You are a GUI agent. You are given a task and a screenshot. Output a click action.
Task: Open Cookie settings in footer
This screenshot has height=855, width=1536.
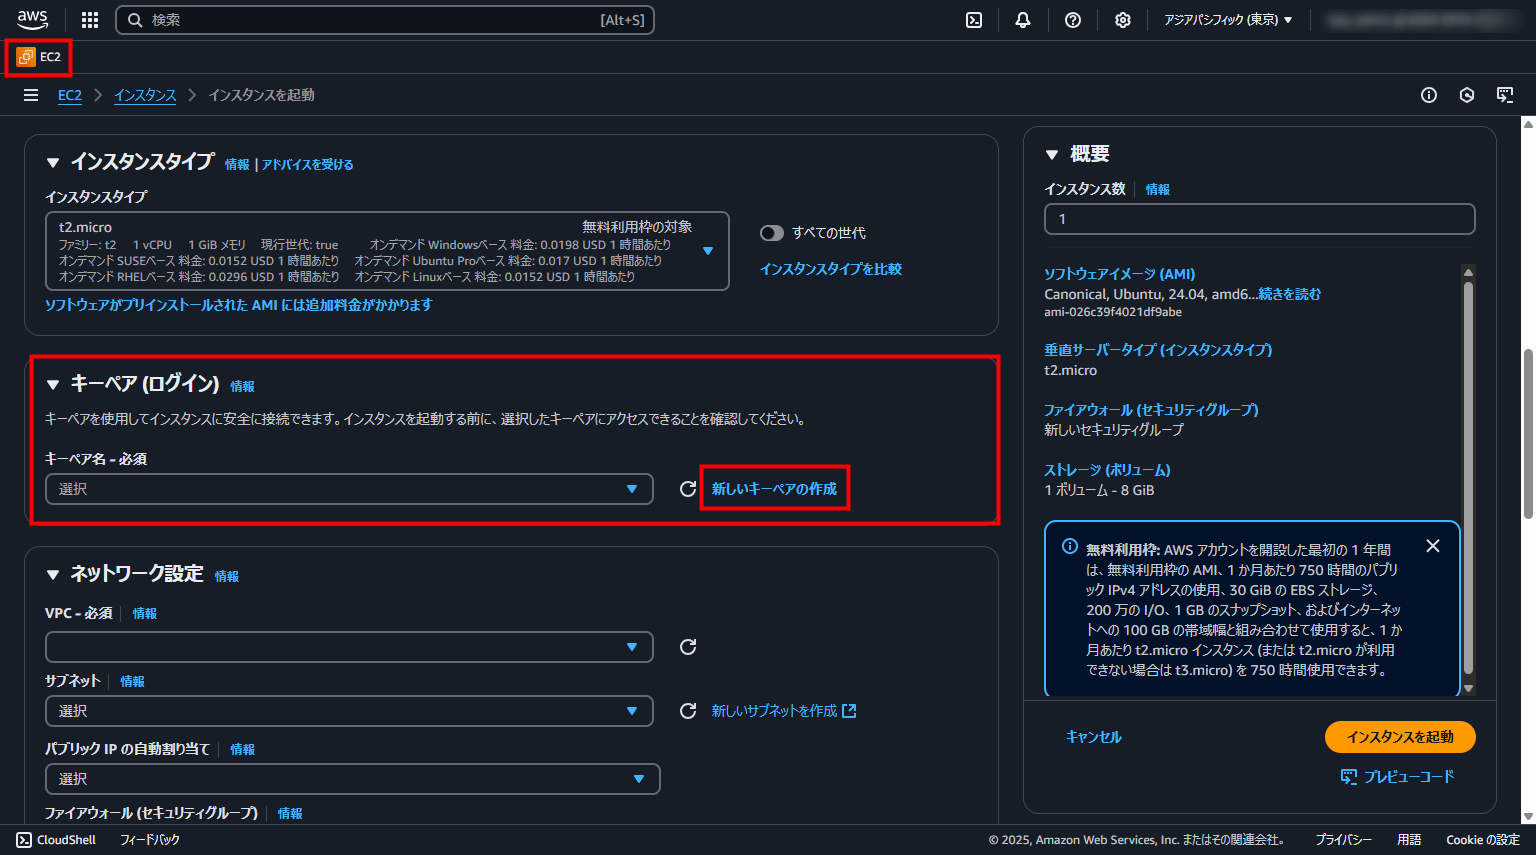coord(1482,840)
